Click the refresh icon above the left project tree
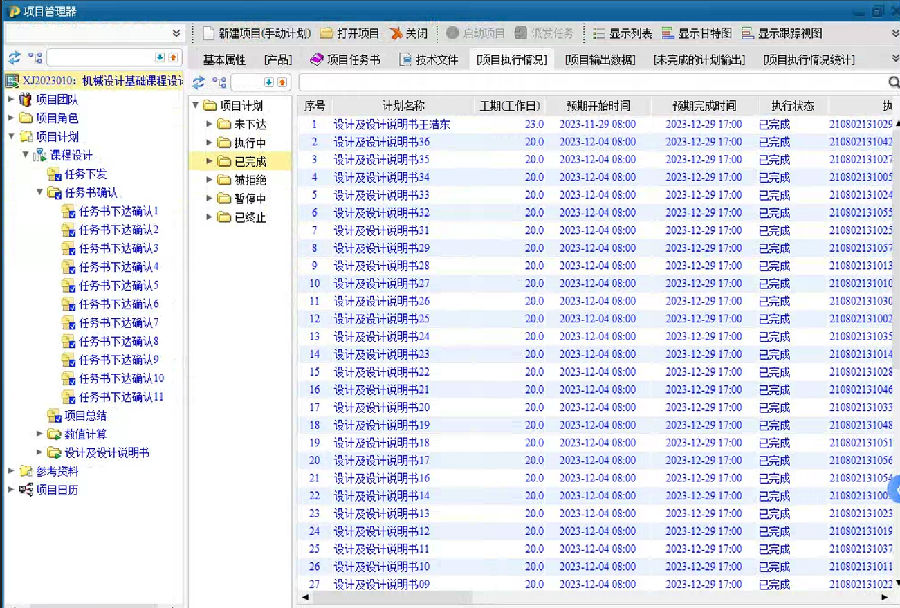The height and width of the screenshot is (608, 900). coord(14,58)
